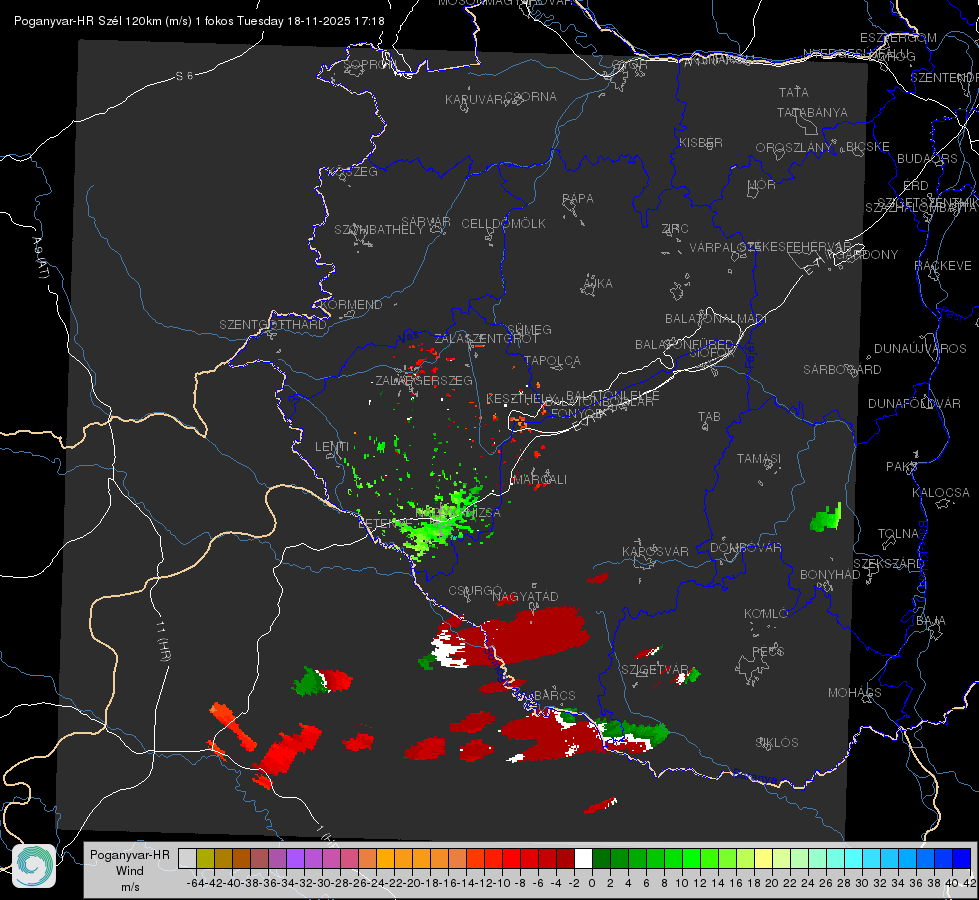This screenshot has height=900, width=979.
Task: Click the '42' legend value at the right end
Action: [x=970, y=883]
